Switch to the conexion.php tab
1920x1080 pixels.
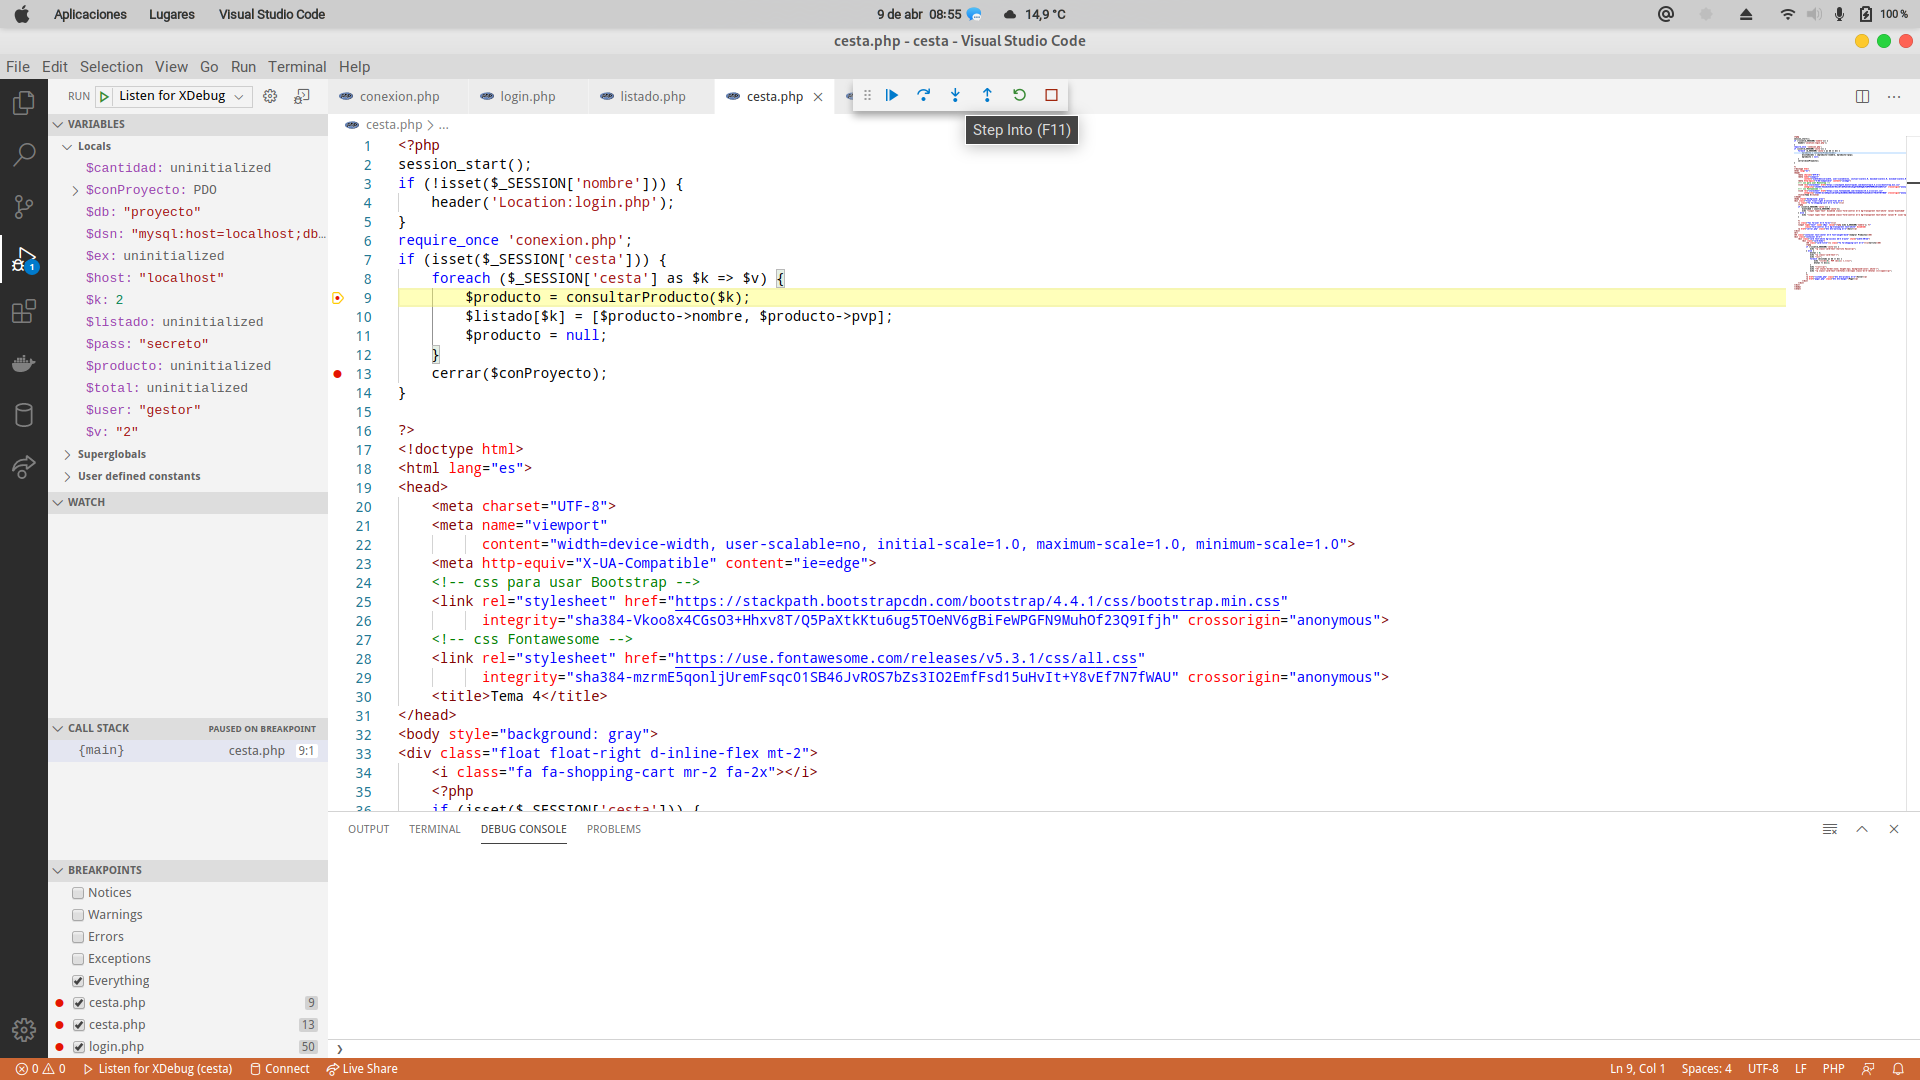[399, 97]
